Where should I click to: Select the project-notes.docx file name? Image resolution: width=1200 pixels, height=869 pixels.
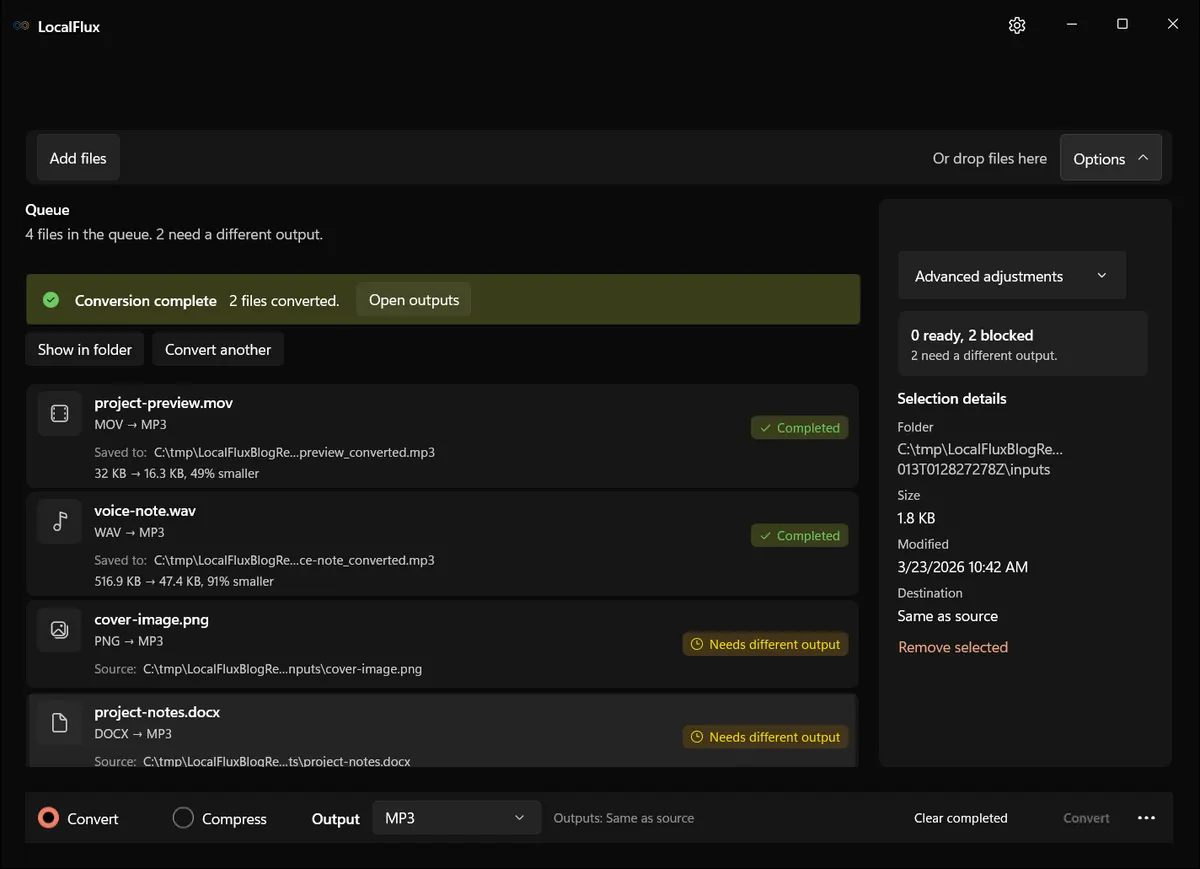click(x=157, y=712)
